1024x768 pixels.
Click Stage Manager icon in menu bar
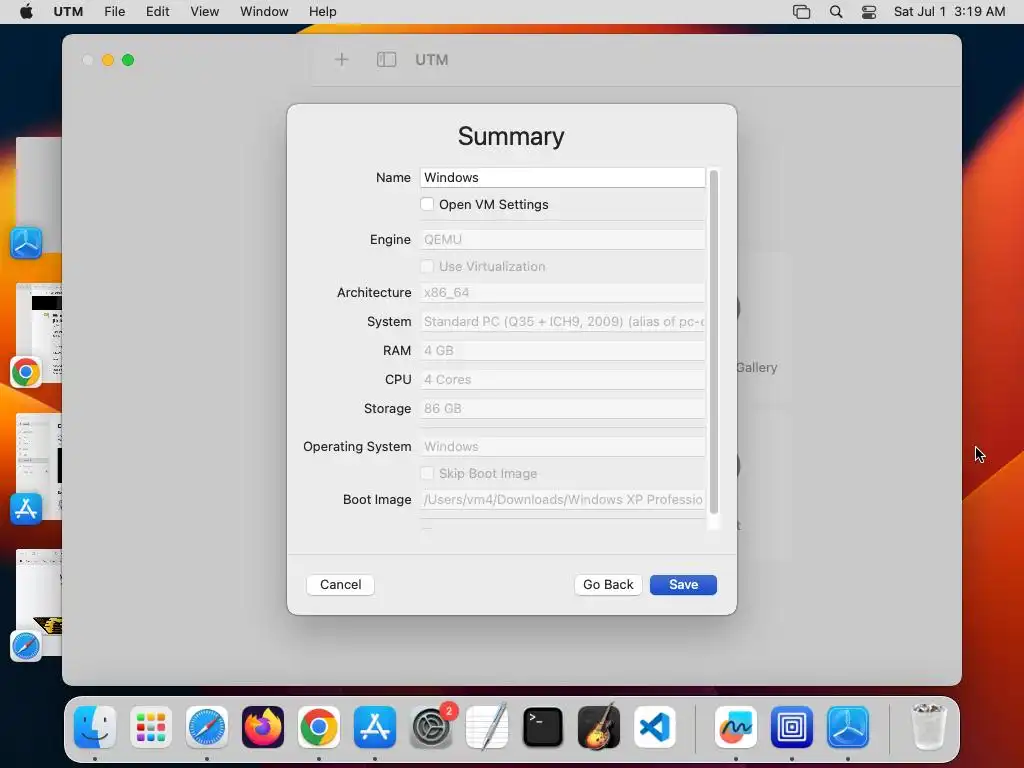pyautogui.click(x=801, y=12)
